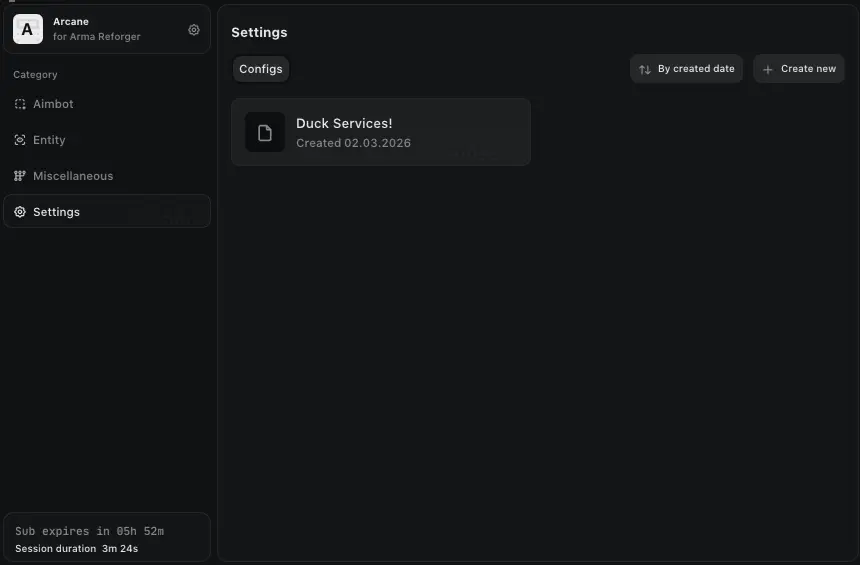Click the Settings gear icon in the category list
This screenshot has height=565, width=860.
(x=20, y=212)
